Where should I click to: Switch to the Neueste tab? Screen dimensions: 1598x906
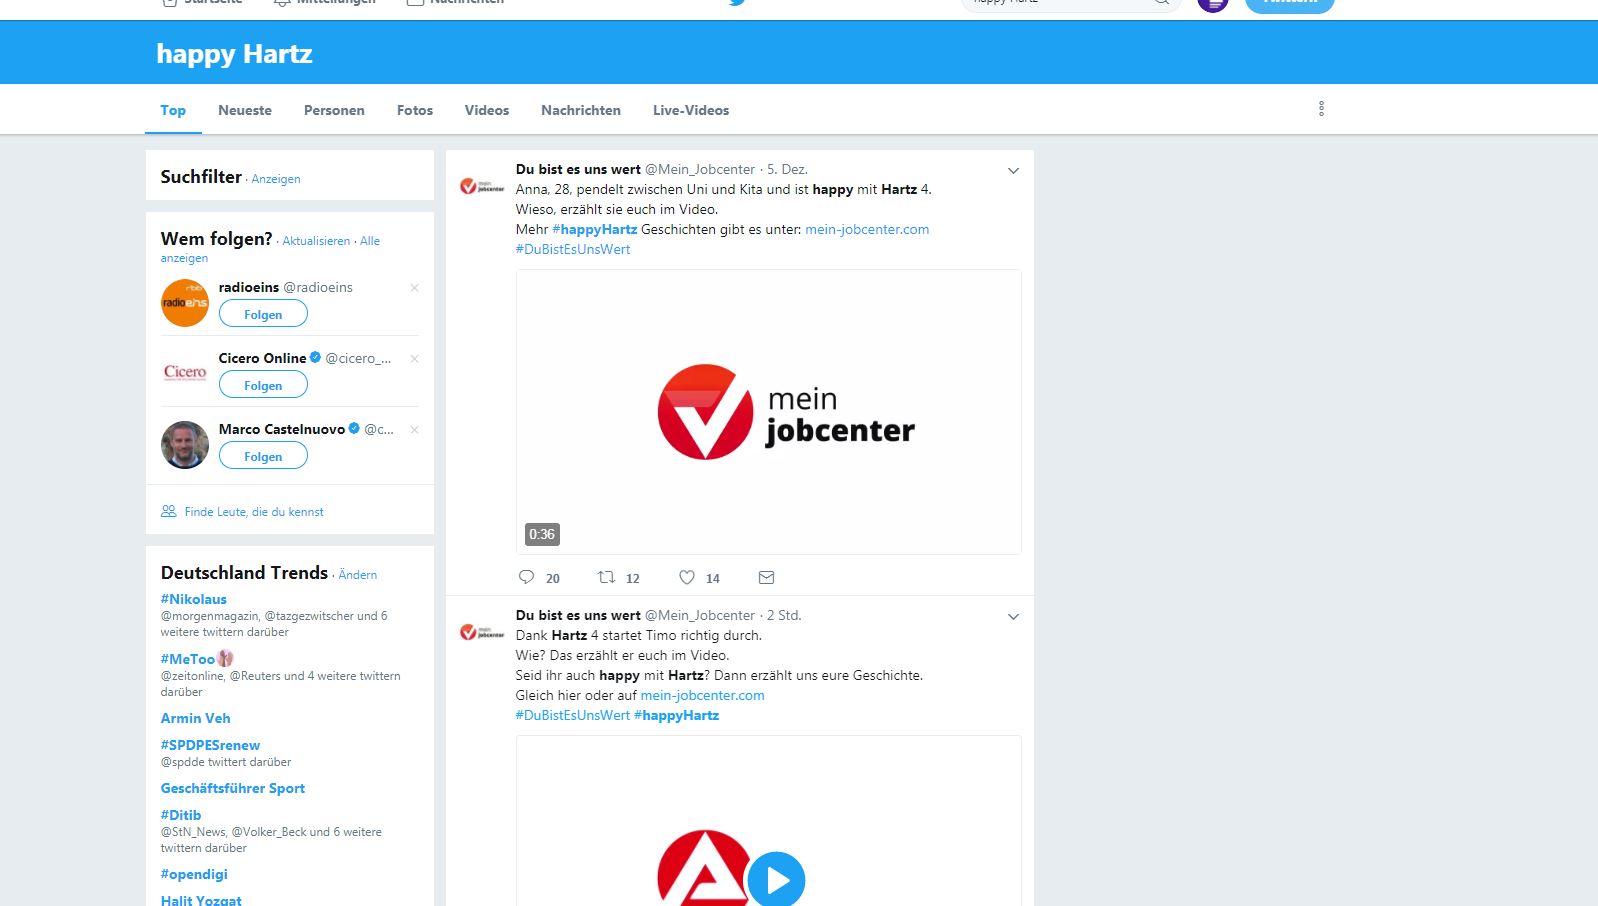(x=245, y=110)
